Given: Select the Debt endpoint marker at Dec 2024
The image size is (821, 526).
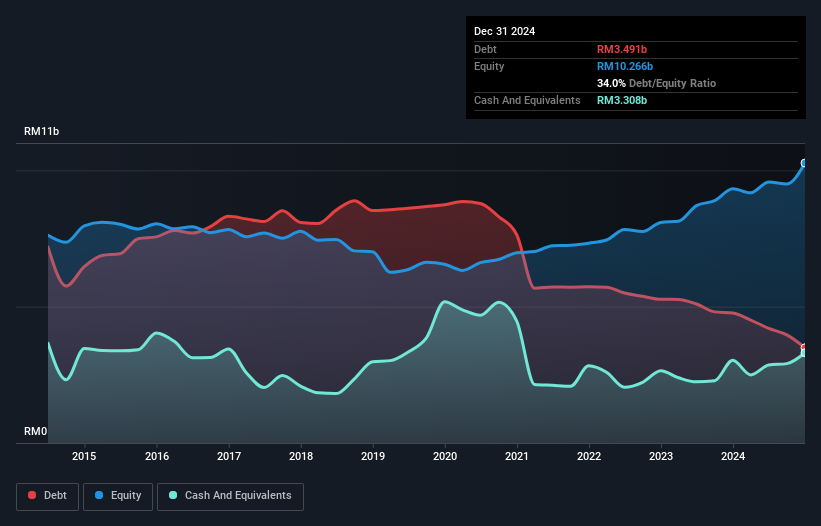Looking at the screenshot, I should (804, 347).
